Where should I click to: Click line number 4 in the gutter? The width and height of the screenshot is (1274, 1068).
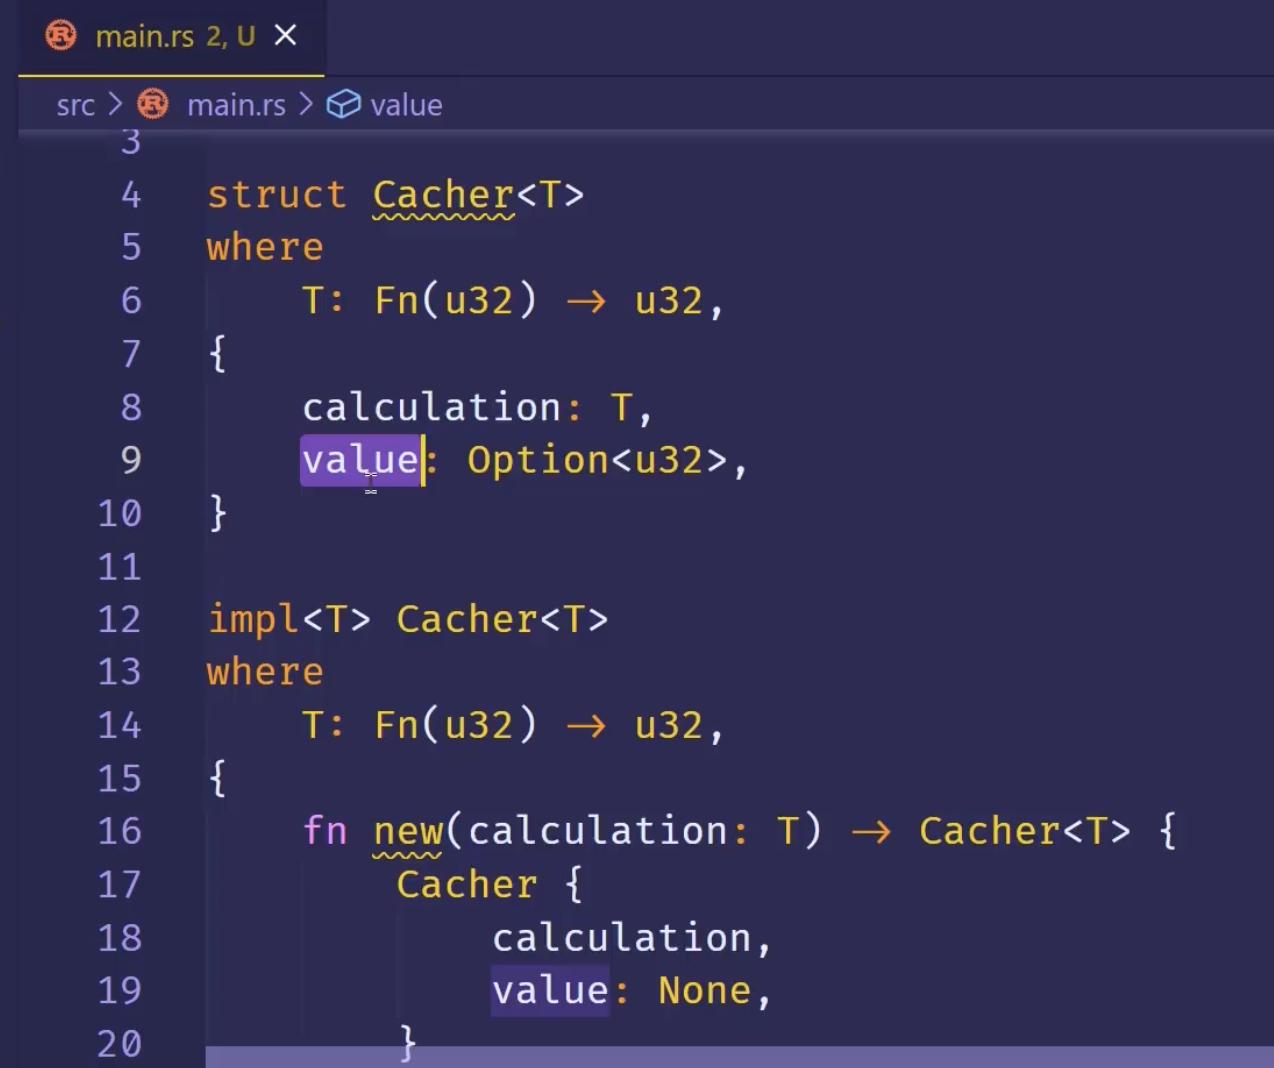131,195
